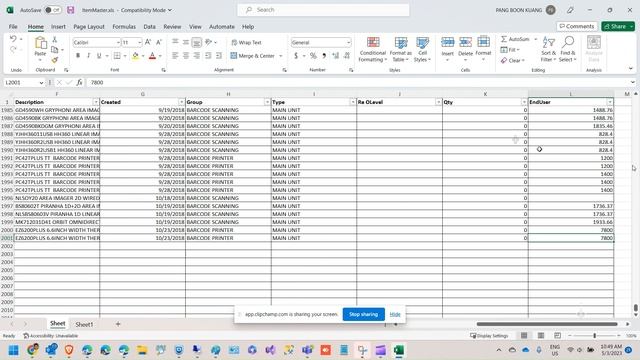This screenshot has width=640, height=360.
Task: Apply Accounting dollar format
Action: coord(296,56)
